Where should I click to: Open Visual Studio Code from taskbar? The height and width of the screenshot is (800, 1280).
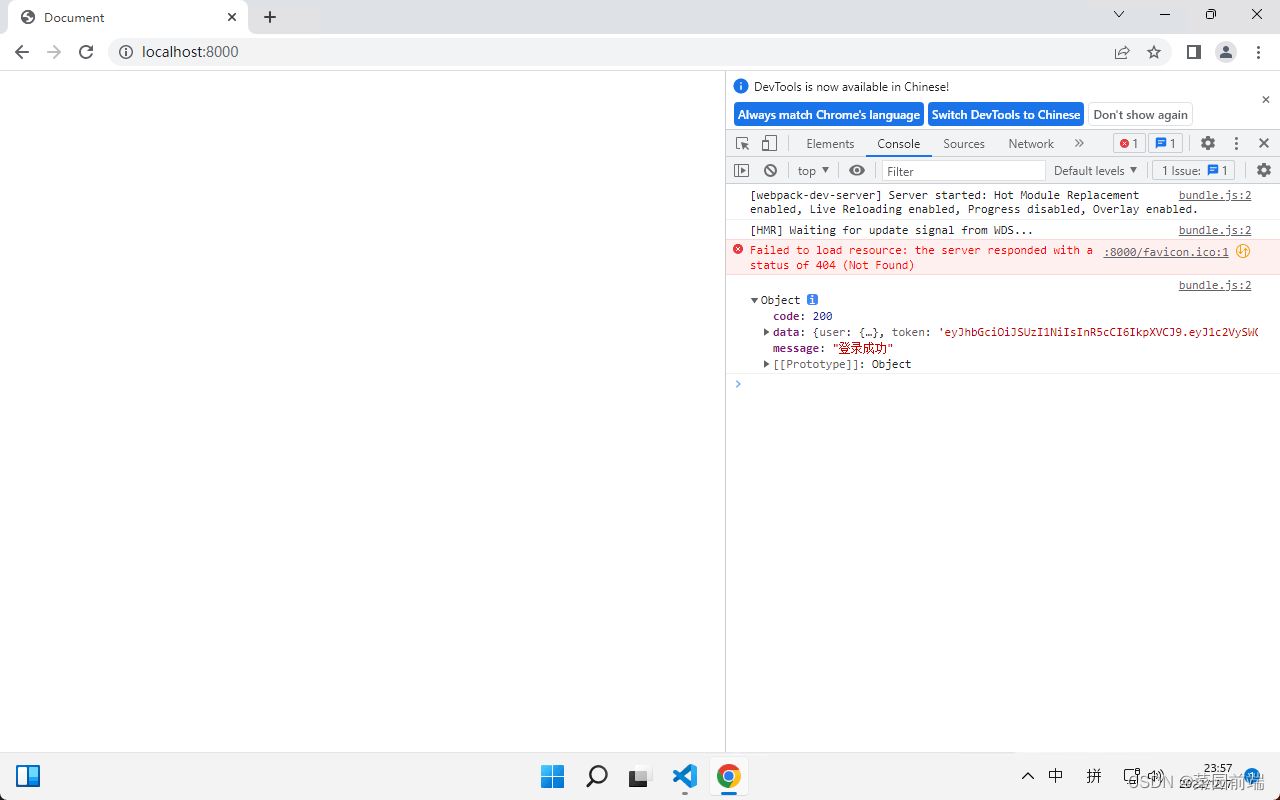coord(685,776)
